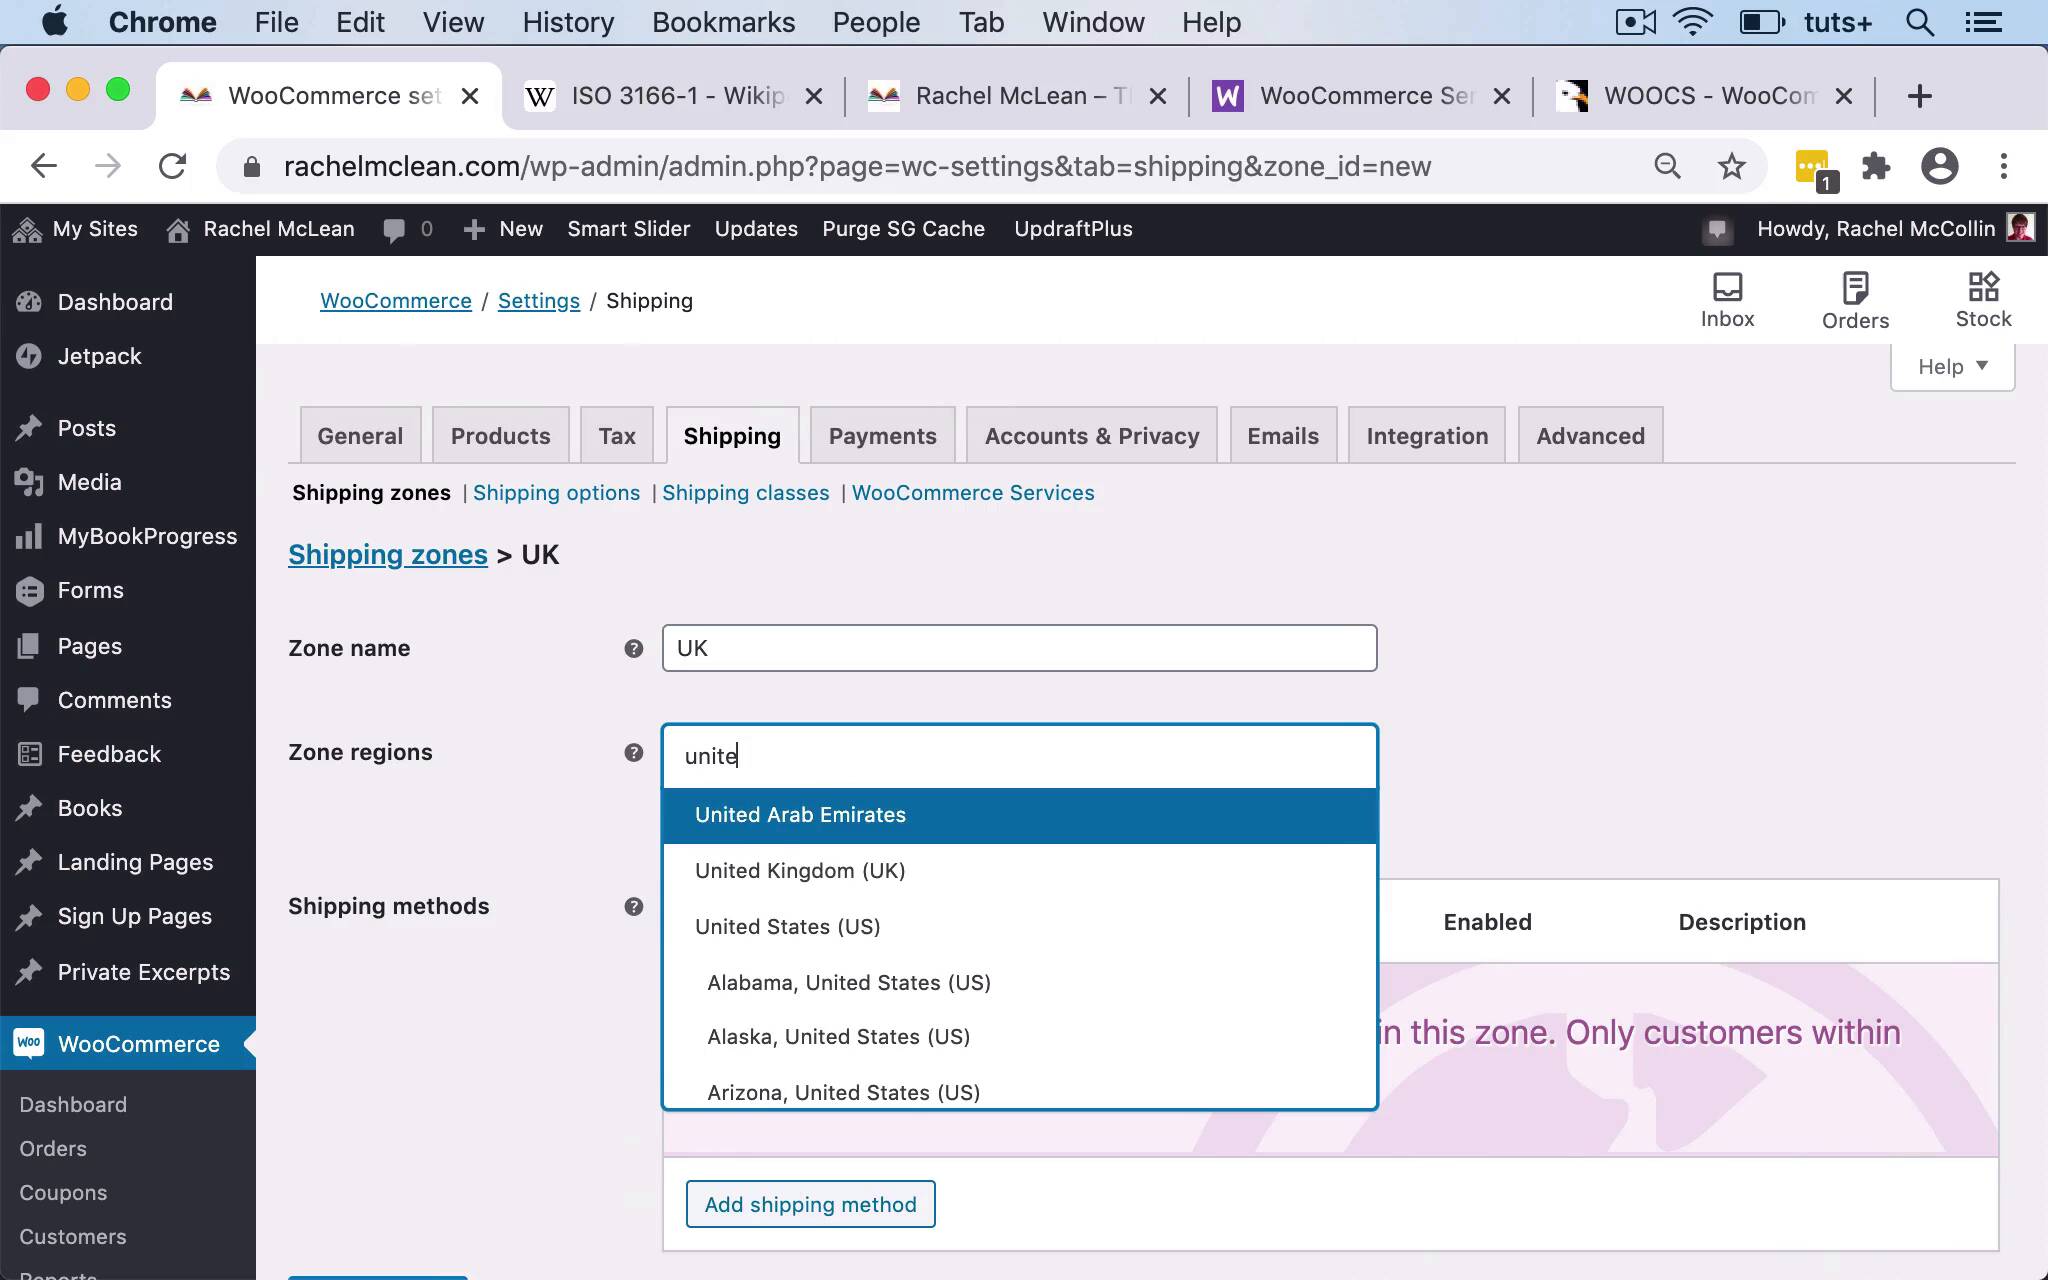Open the Shipping zones breadcrumb link
The width and height of the screenshot is (2048, 1280).
pyautogui.click(x=388, y=554)
